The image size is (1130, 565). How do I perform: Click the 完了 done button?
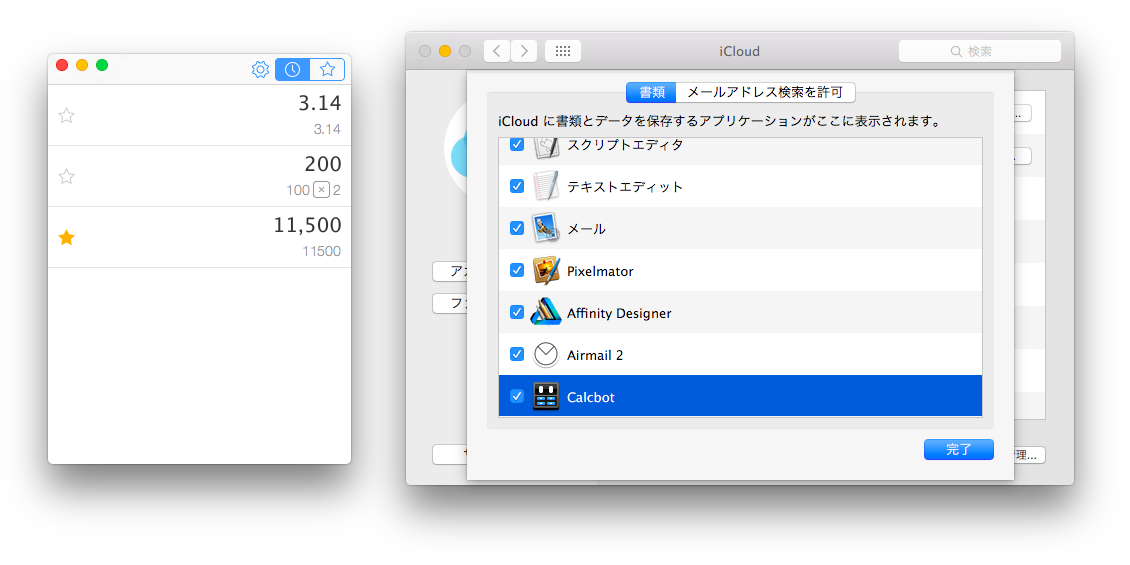pos(958,450)
